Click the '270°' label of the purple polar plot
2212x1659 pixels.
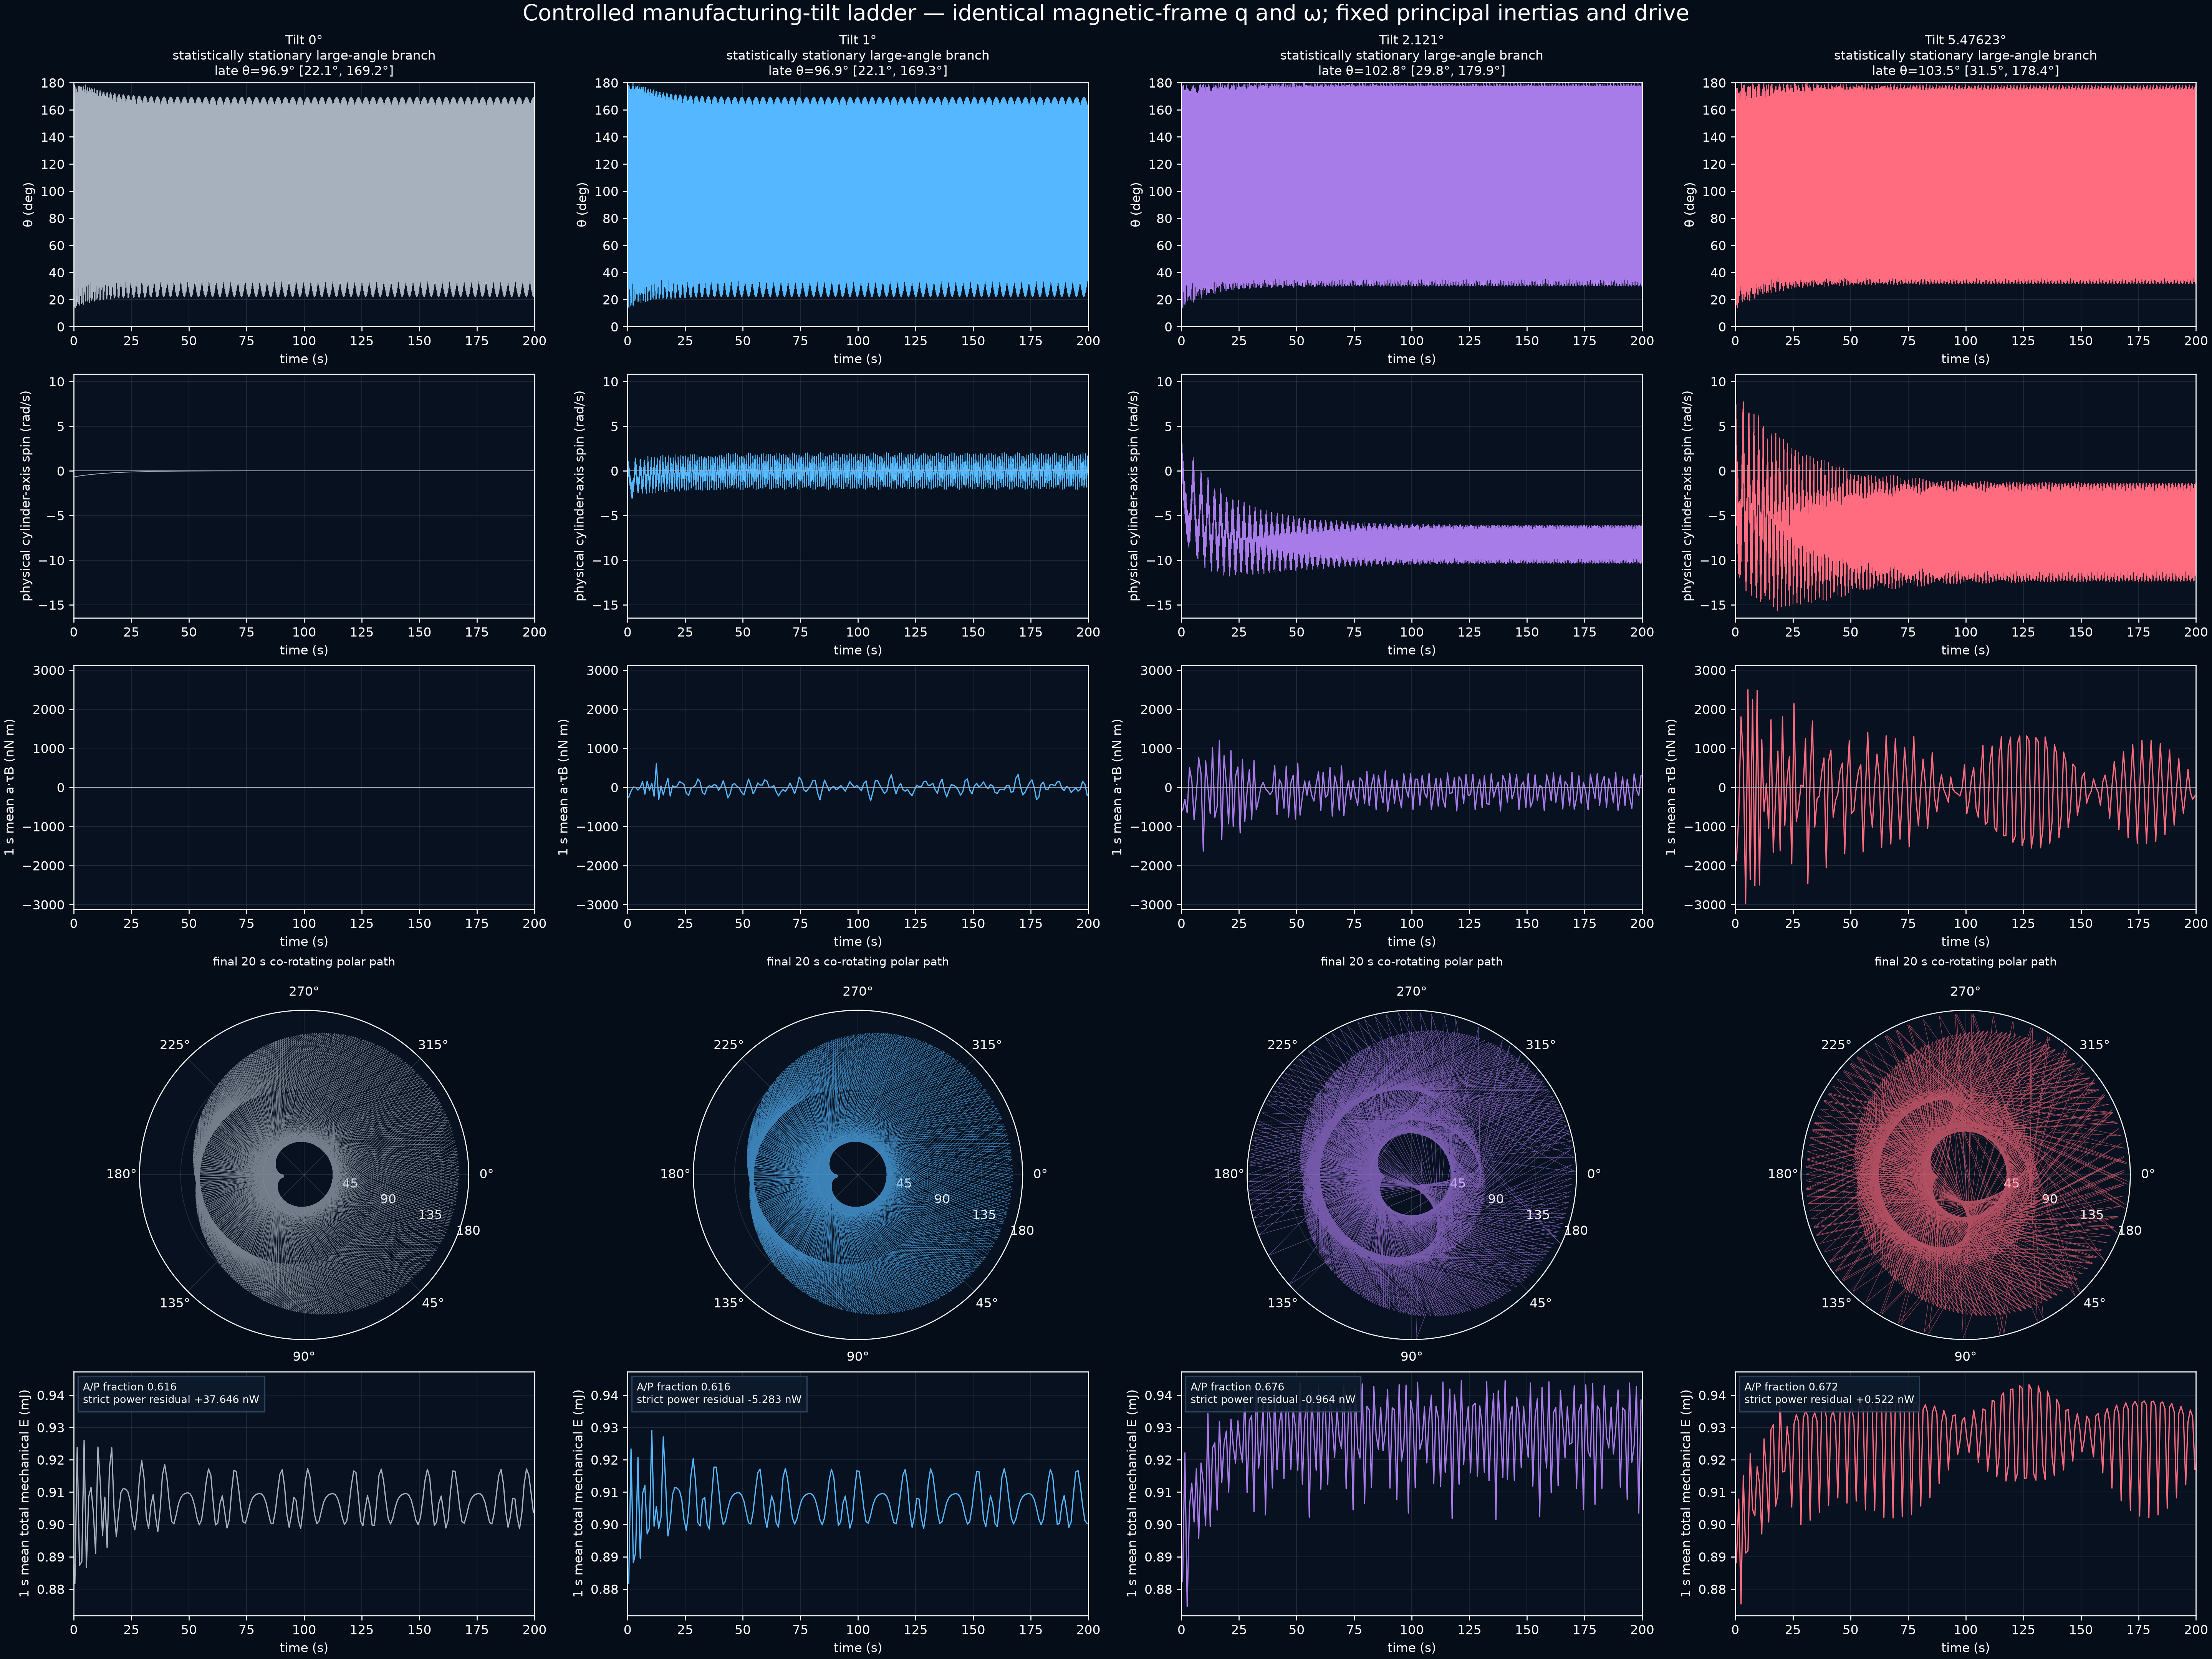pyautogui.click(x=1411, y=991)
